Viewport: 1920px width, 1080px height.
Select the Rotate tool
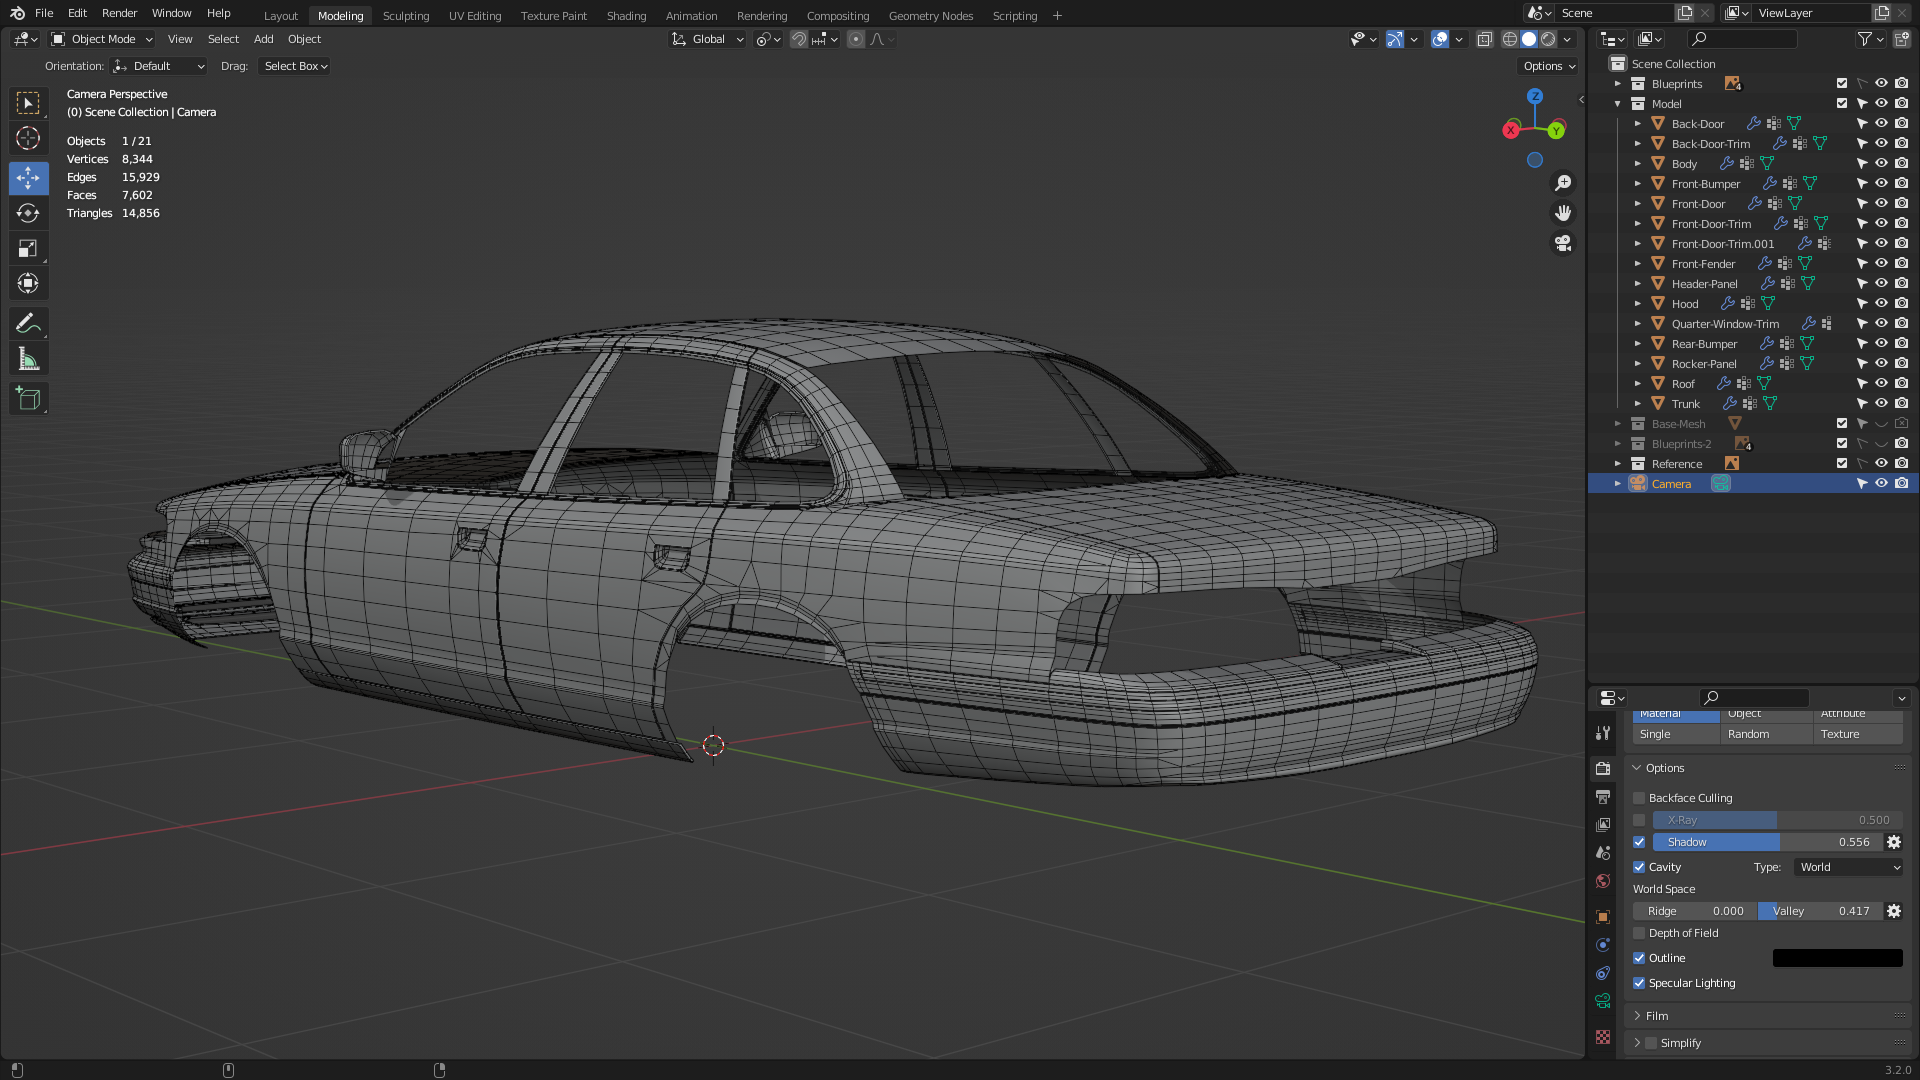pyautogui.click(x=28, y=213)
